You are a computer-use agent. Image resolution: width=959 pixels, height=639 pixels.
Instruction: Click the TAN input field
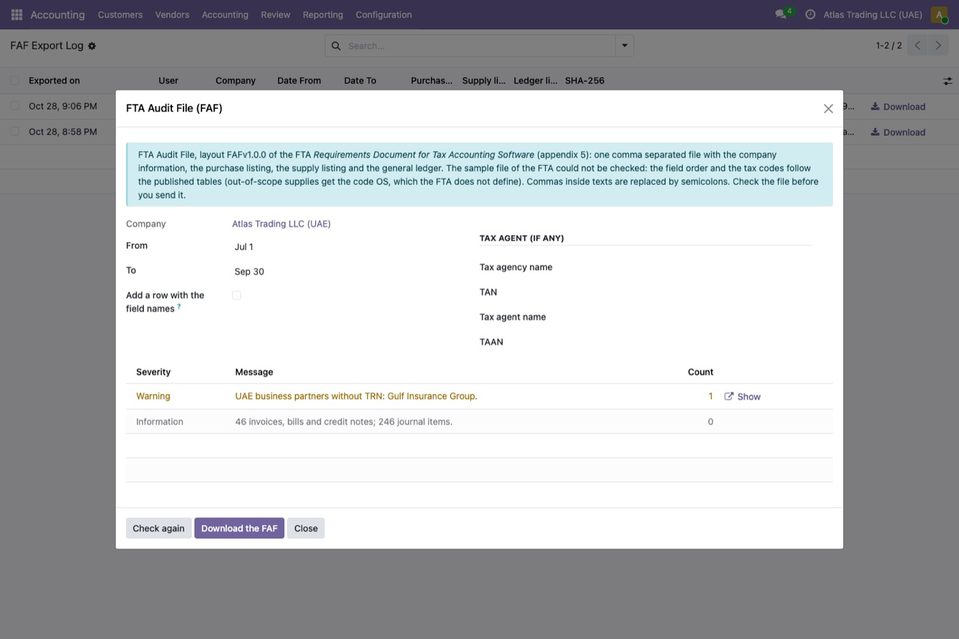pyautogui.click(x=699, y=292)
